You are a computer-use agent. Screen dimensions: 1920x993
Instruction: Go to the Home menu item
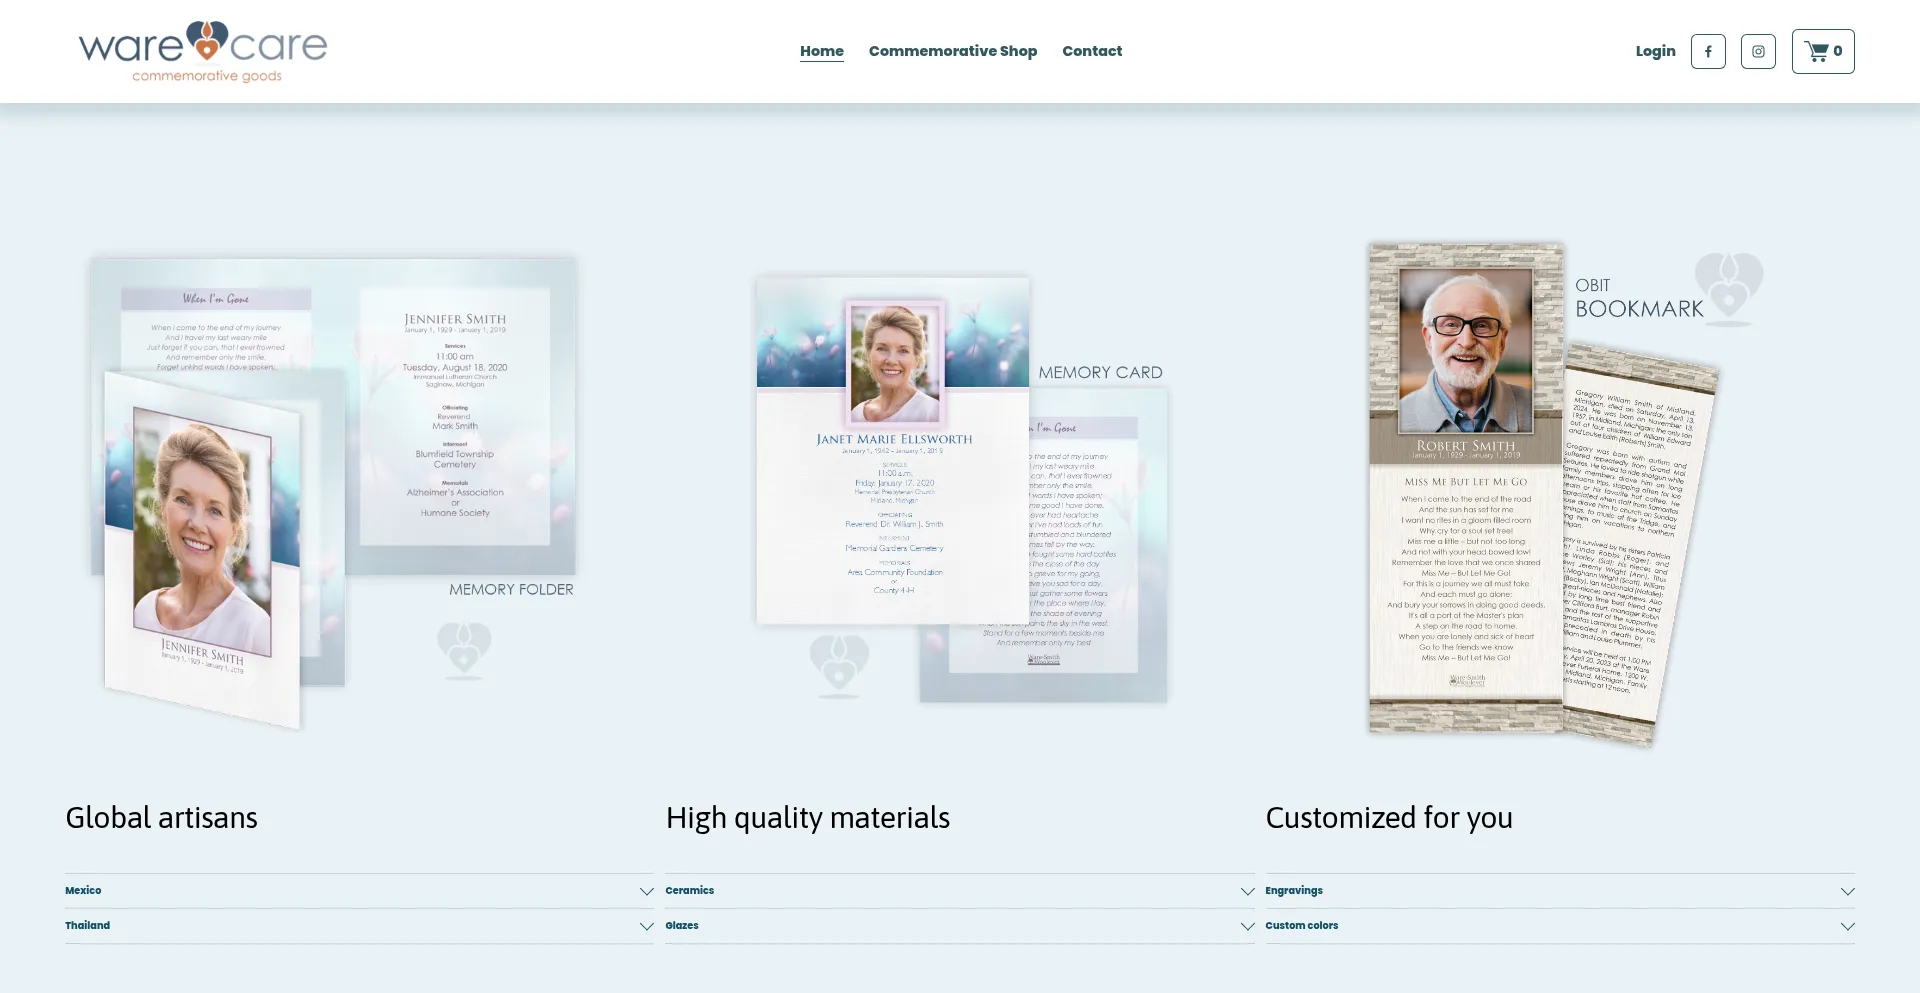(x=821, y=51)
